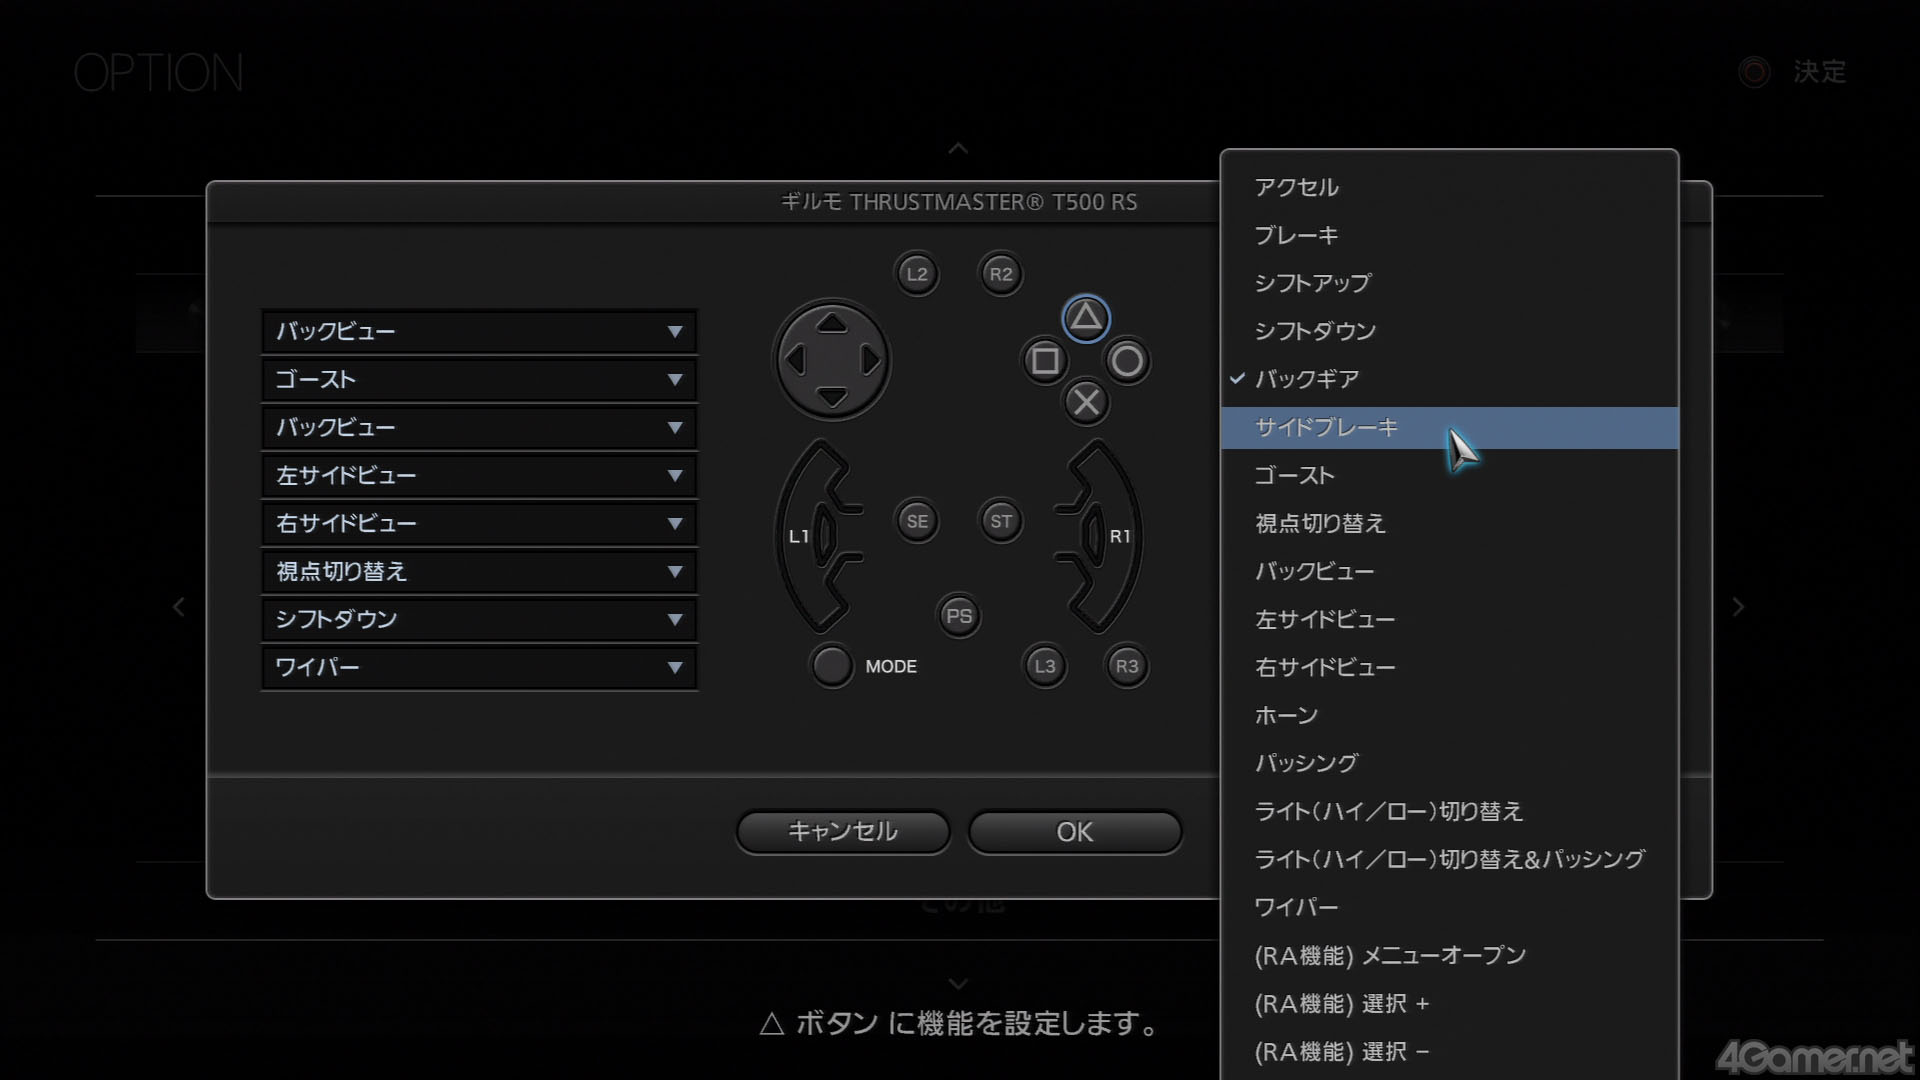Screen dimensions: 1920x1080
Task: Choose 左サイドビュー in the function popup list
Action: click(1449, 619)
